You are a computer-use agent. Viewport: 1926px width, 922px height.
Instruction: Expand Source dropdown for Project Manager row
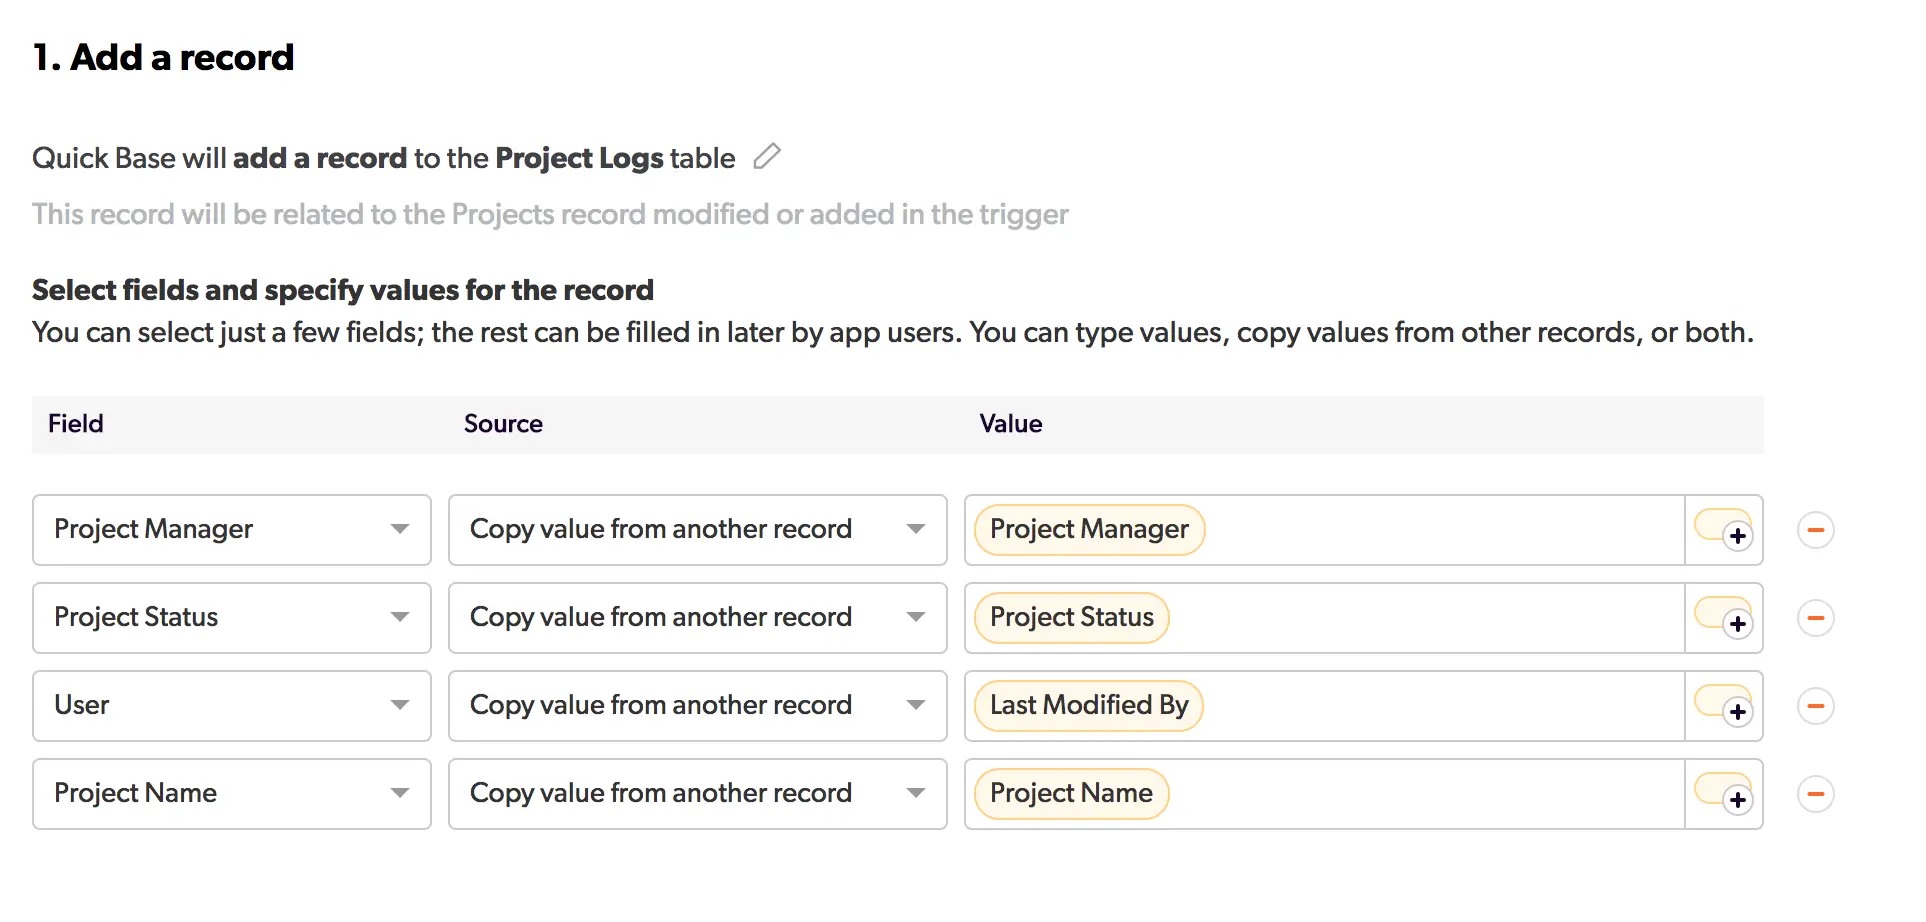[x=697, y=530]
